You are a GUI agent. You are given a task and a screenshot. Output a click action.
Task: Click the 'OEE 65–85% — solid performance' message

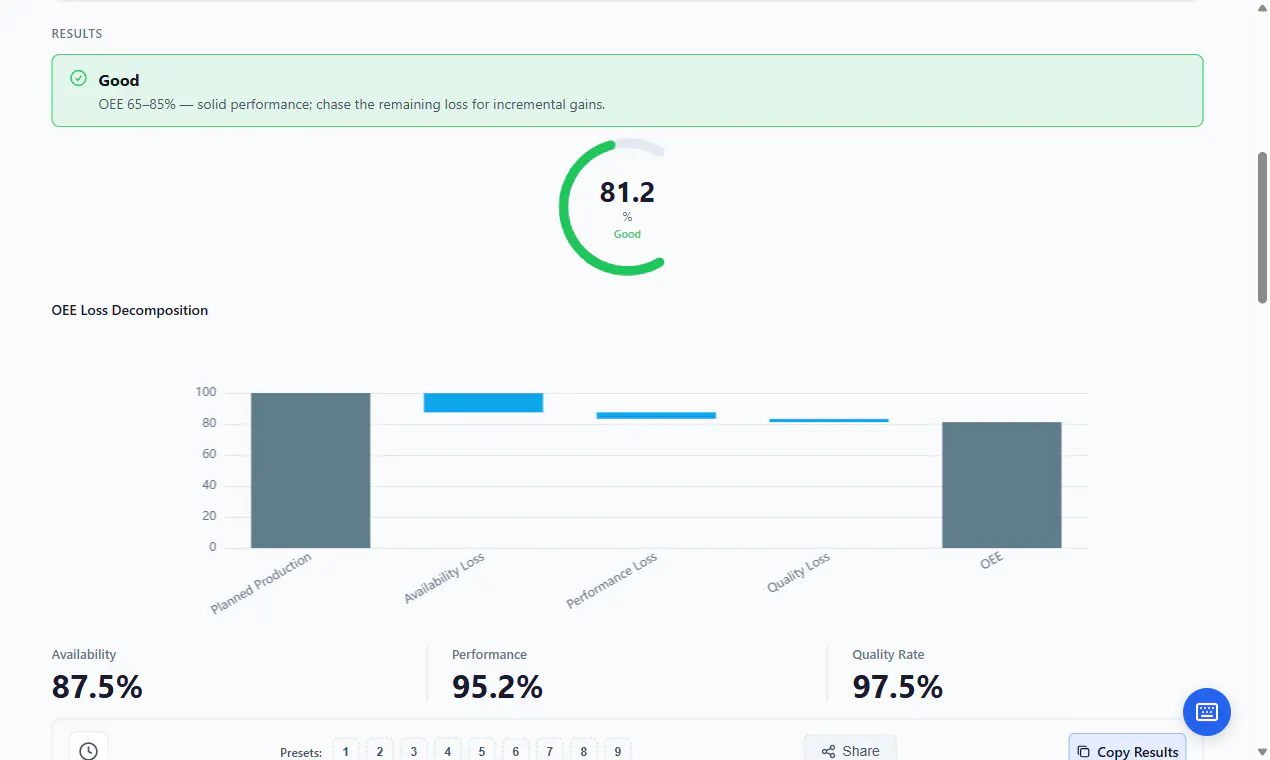352,104
